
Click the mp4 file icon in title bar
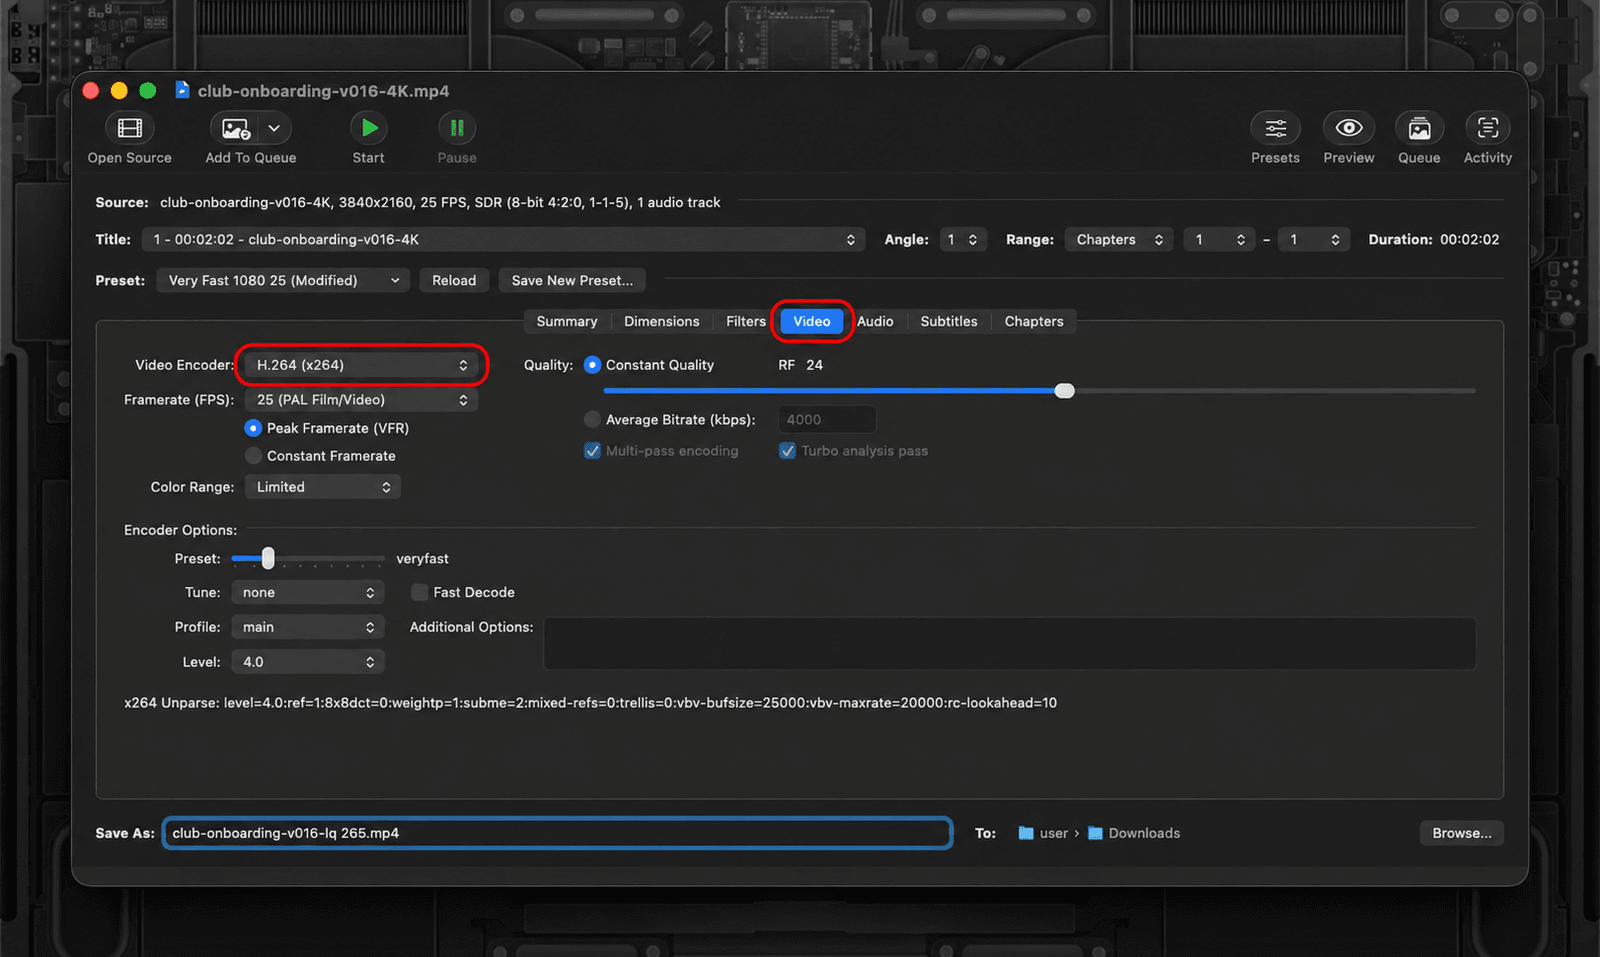(182, 90)
